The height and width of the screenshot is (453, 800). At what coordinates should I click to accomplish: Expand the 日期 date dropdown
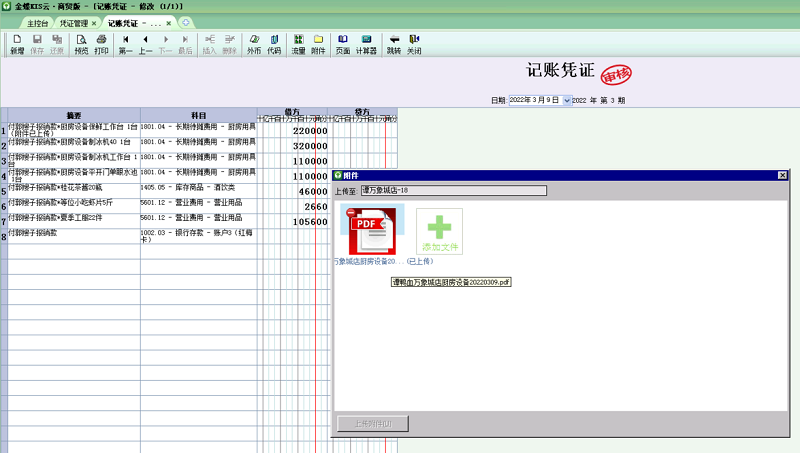(x=567, y=100)
